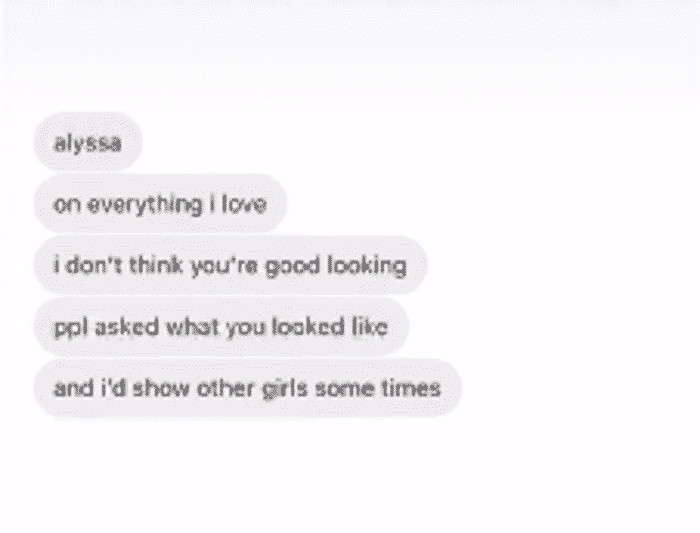Click the word "looked" in the fourth message

(x=306, y=326)
